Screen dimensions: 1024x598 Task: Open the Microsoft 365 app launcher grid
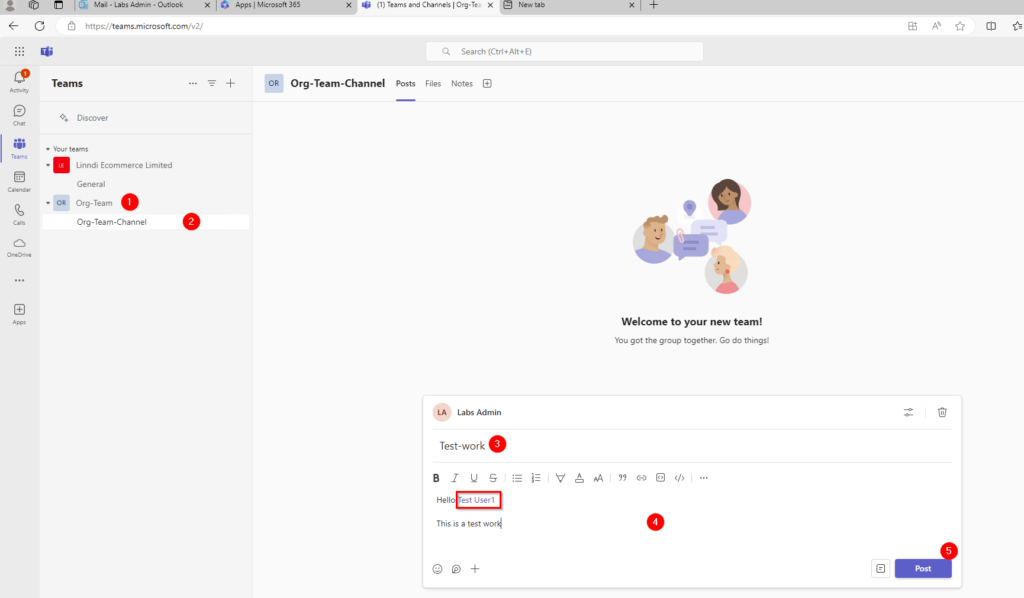click(20, 52)
